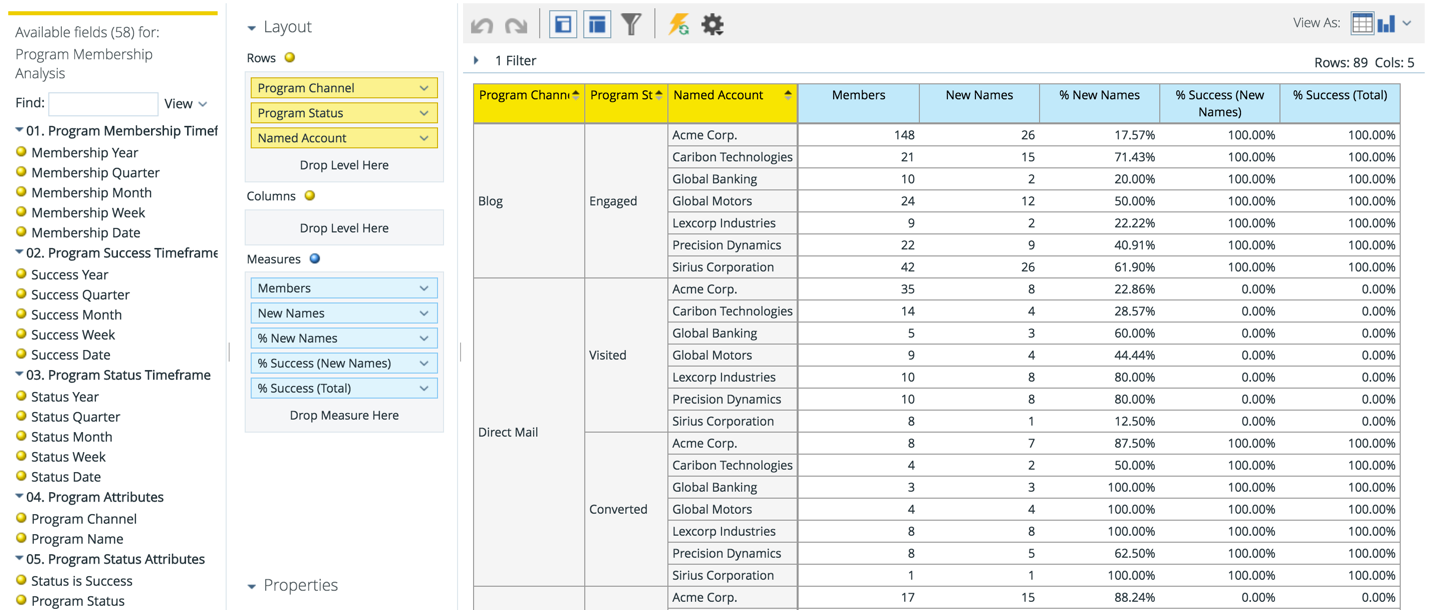Click the auto-refresh lightning bolt icon

678,24
